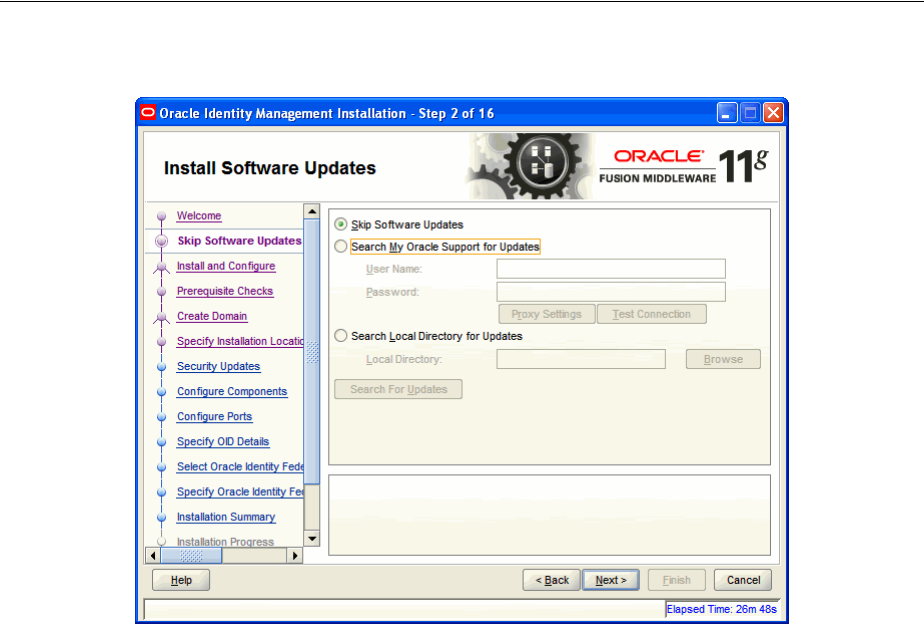This screenshot has height=624, width=924.
Task: Click the Configure Components step bullet icon
Action: coord(161,392)
